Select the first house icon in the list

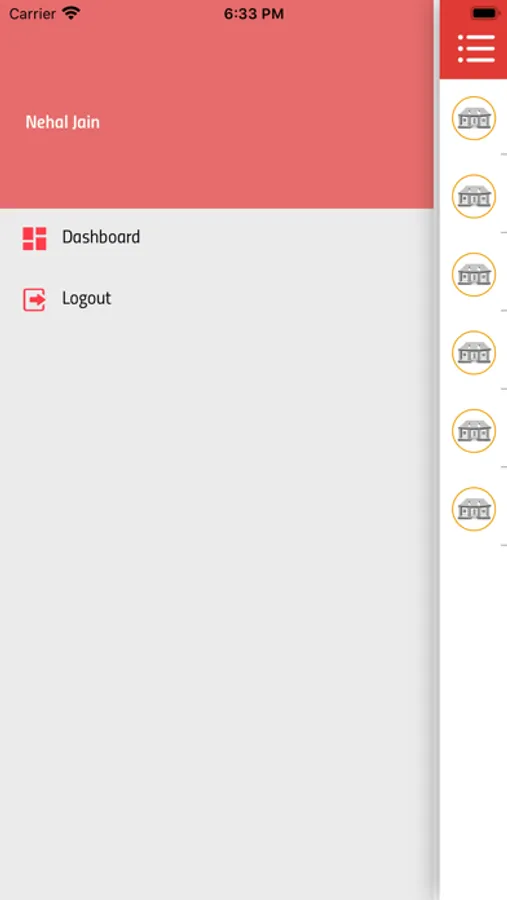click(474, 118)
